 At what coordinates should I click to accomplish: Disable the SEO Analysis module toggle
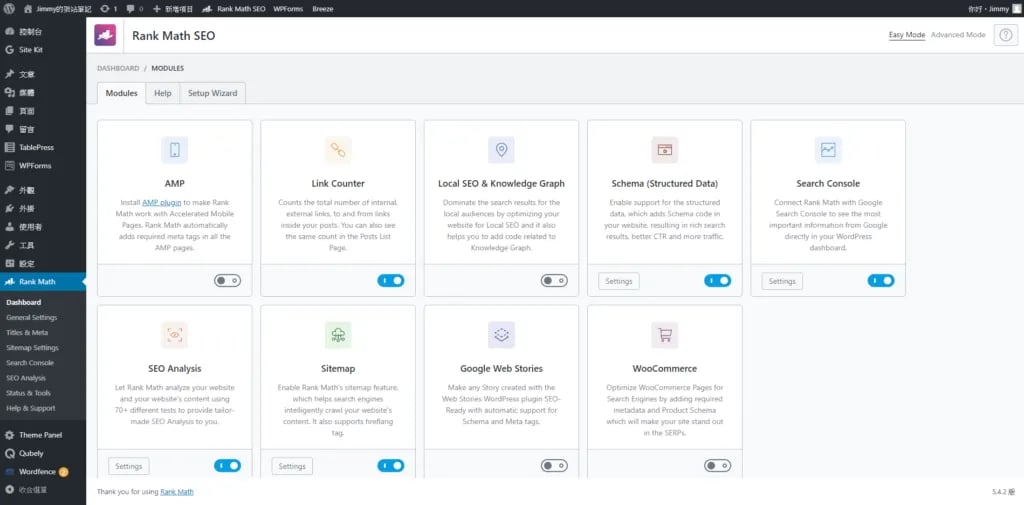pos(227,466)
